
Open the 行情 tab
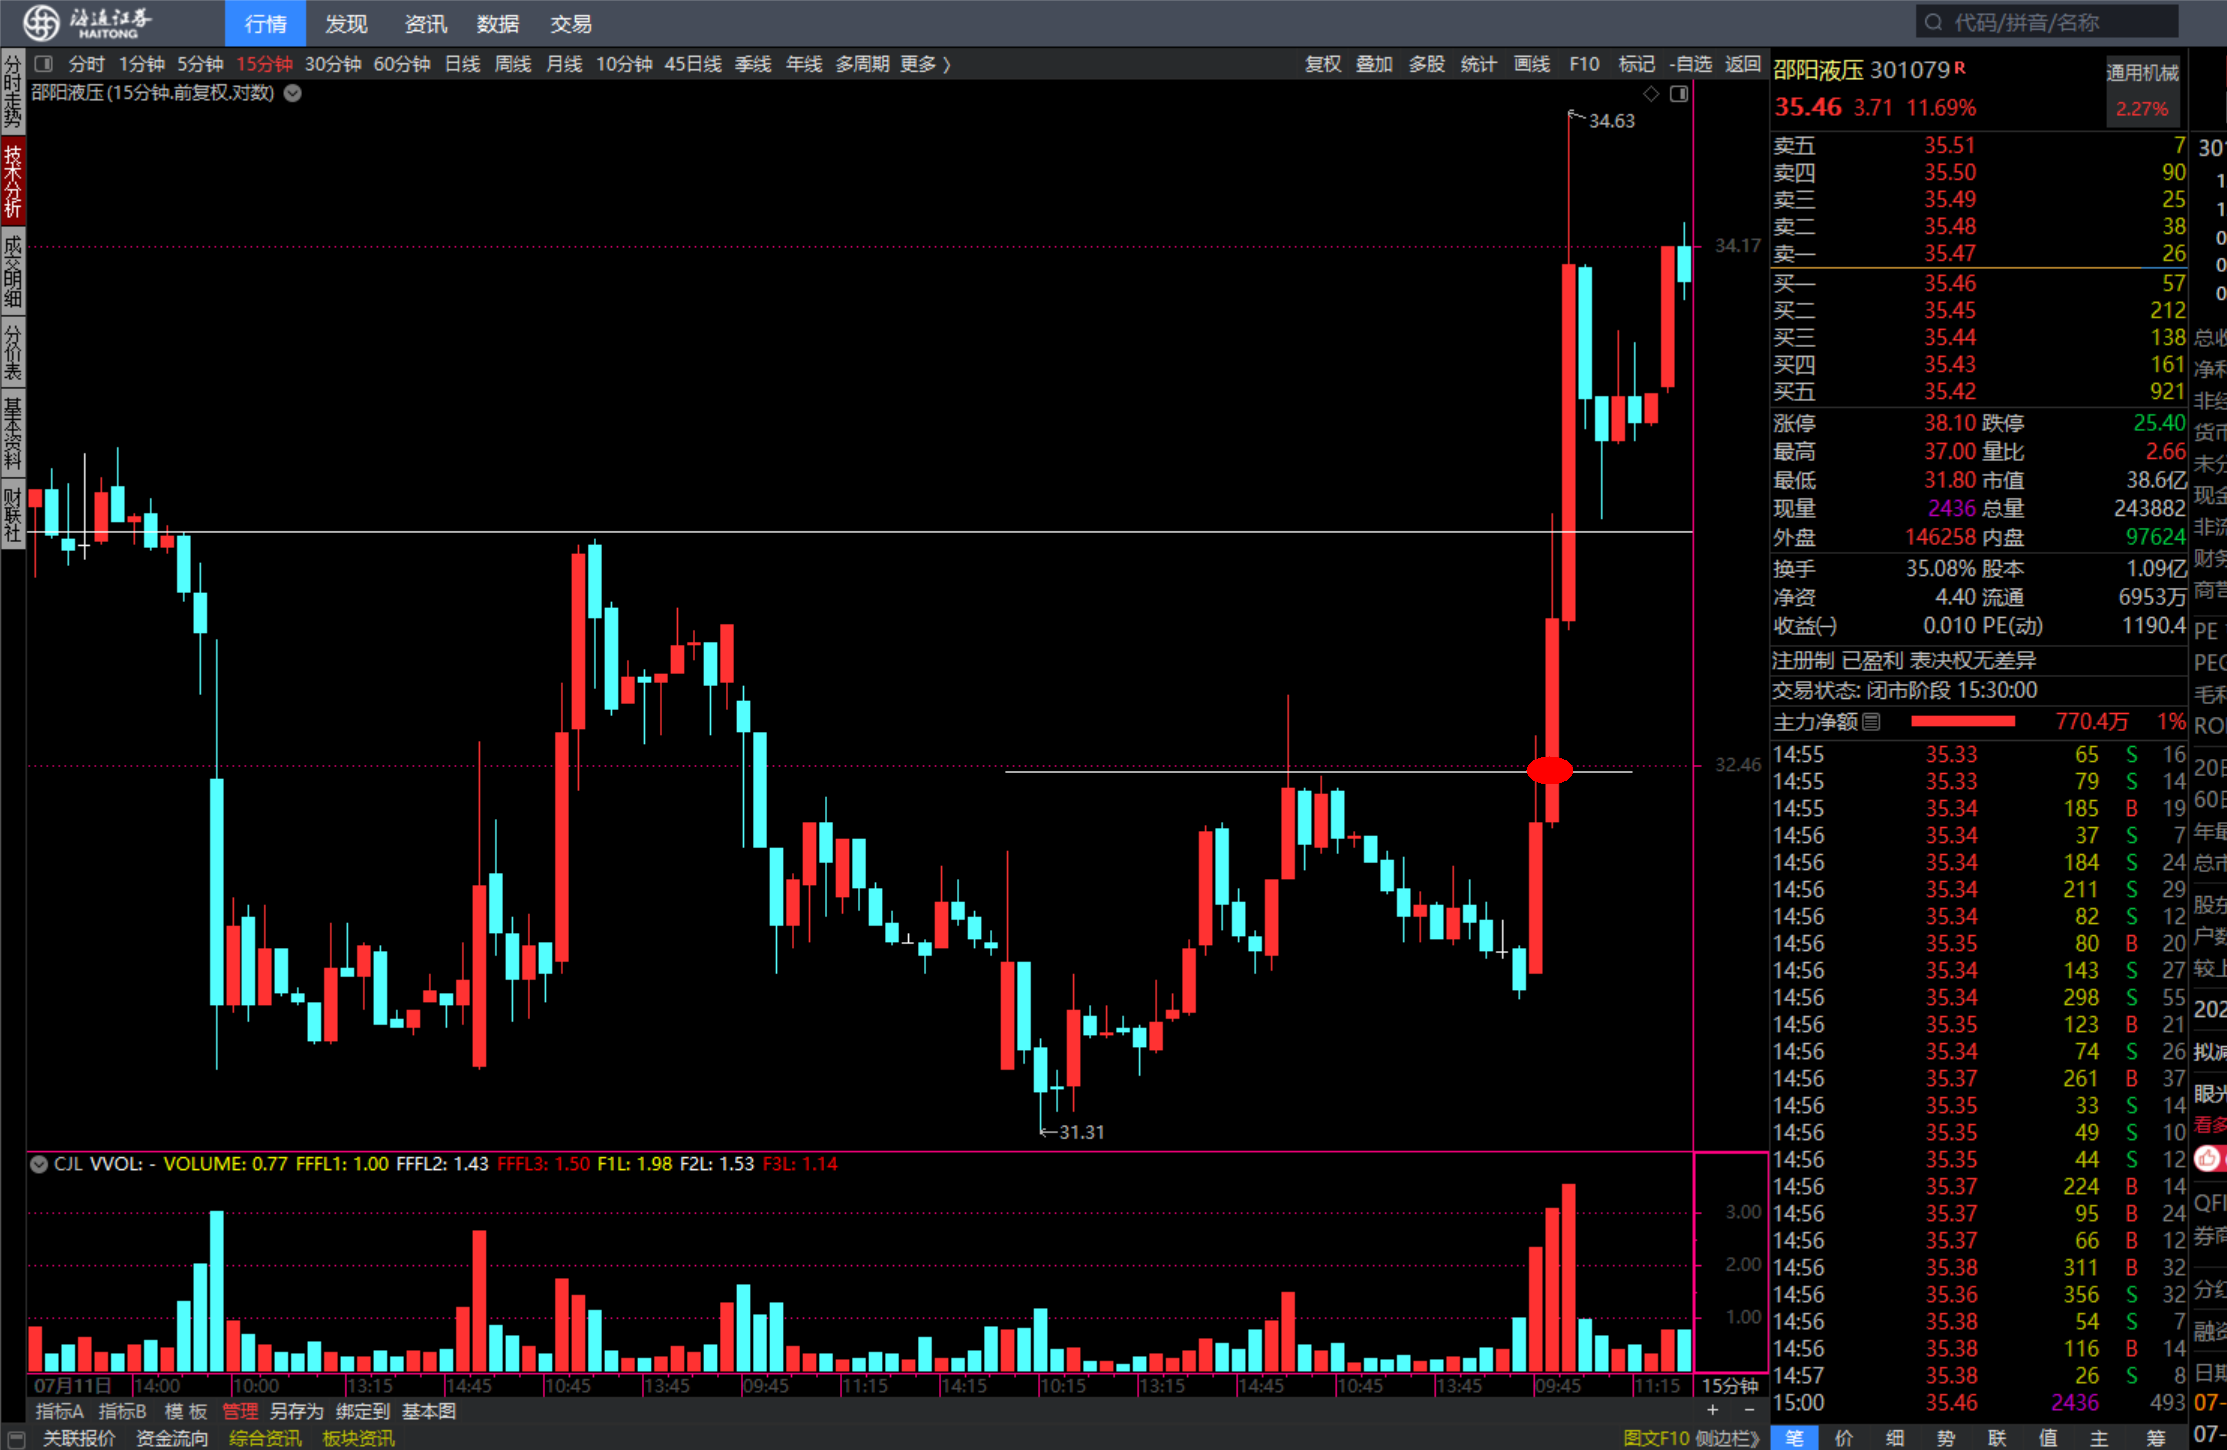(x=265, y=23)
